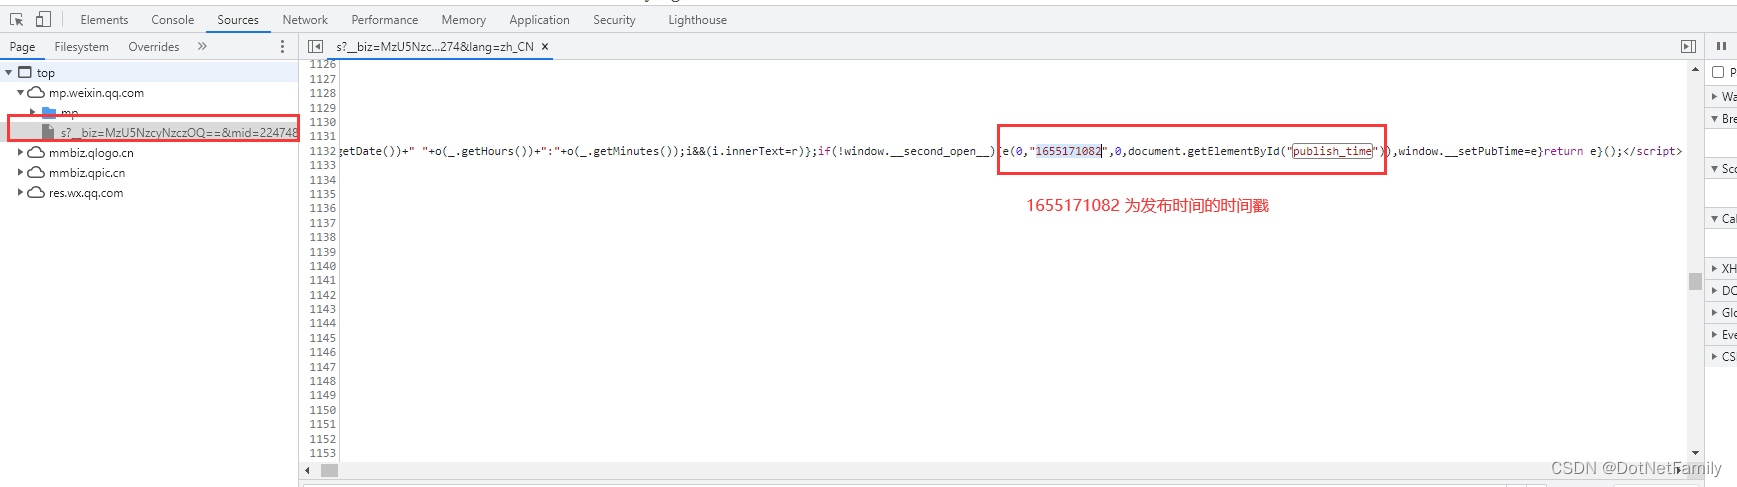Collapse the top tree node
Screen dimensions: 1737x487
9,72
